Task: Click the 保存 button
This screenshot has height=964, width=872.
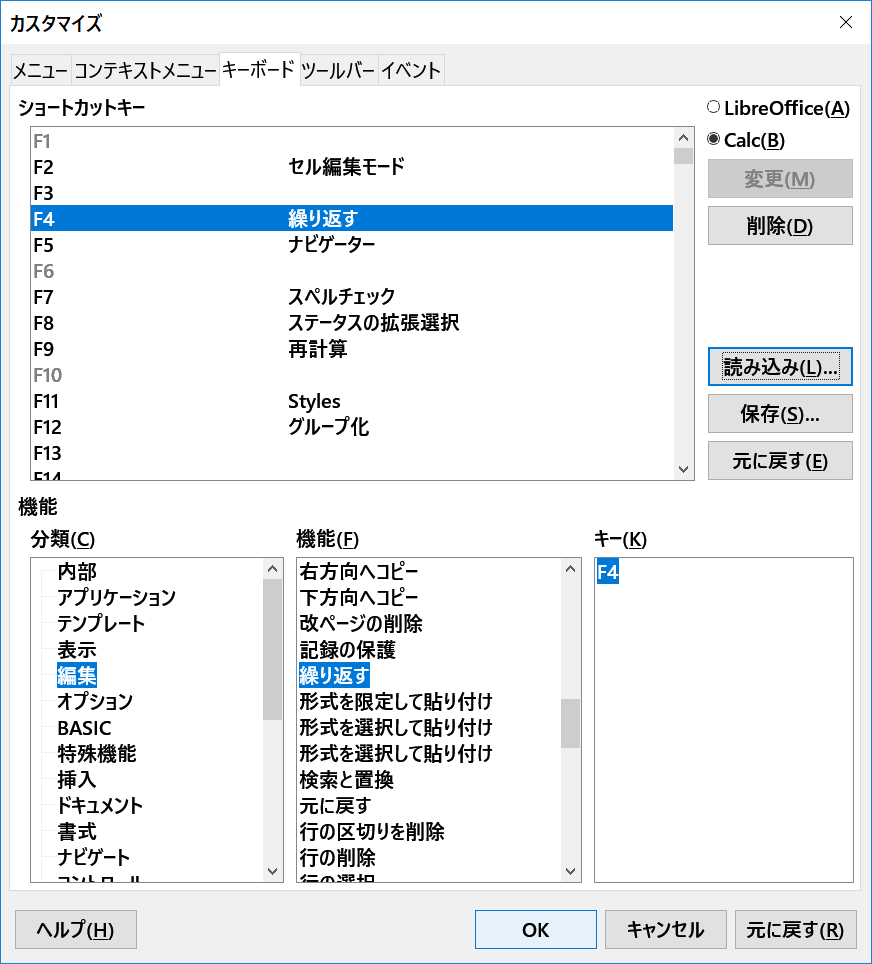Action: 779,414
